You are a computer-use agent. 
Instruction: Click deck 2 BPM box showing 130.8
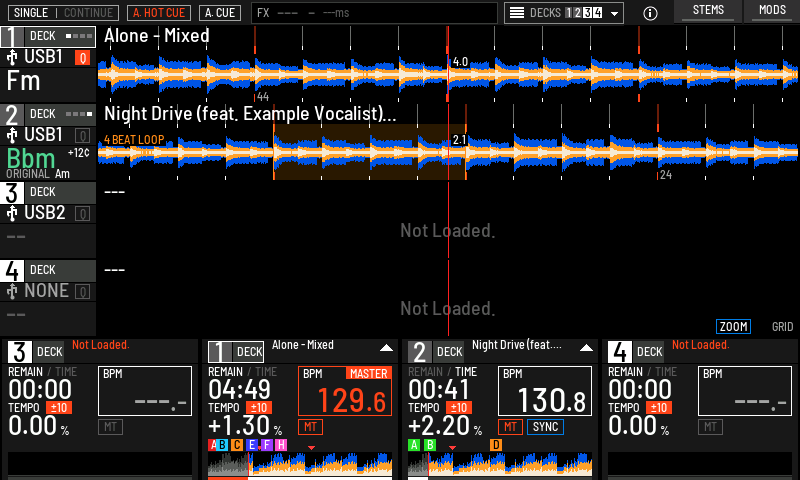pyautogui.click(x=545, y=391)
